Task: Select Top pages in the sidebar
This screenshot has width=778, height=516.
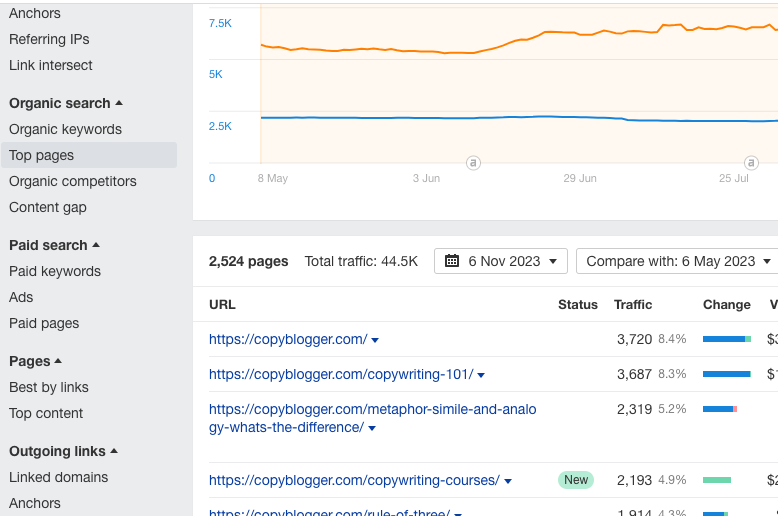Action: 42,155
